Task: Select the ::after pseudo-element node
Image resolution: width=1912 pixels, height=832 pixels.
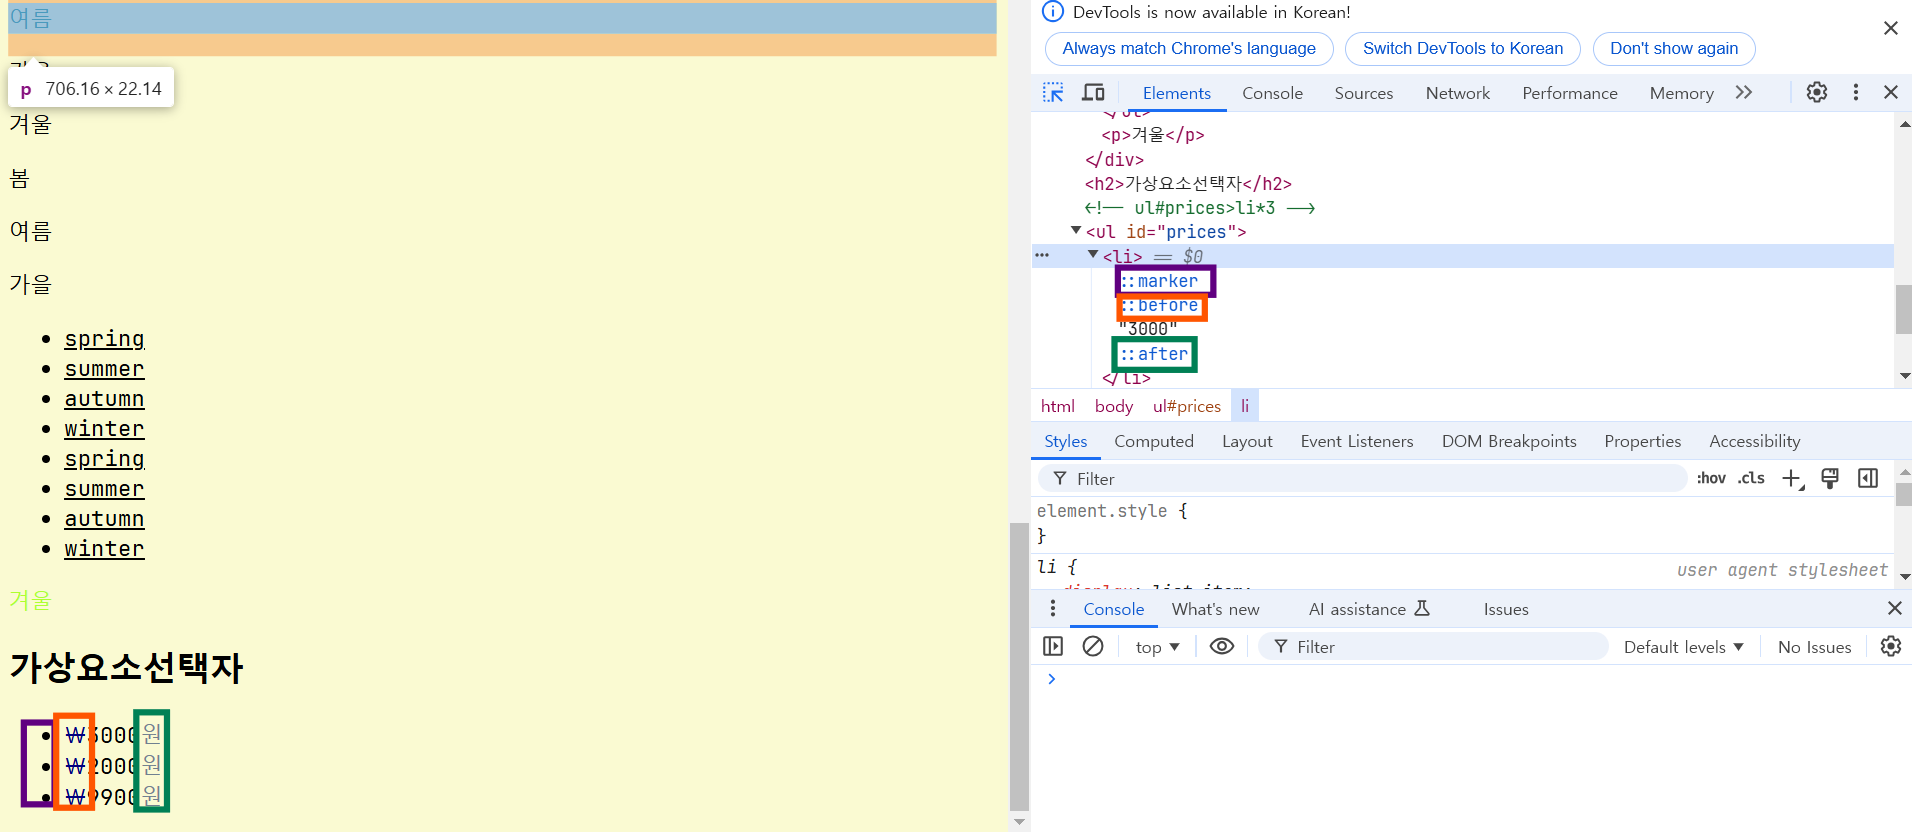Action: click(x=1153, y=354)
